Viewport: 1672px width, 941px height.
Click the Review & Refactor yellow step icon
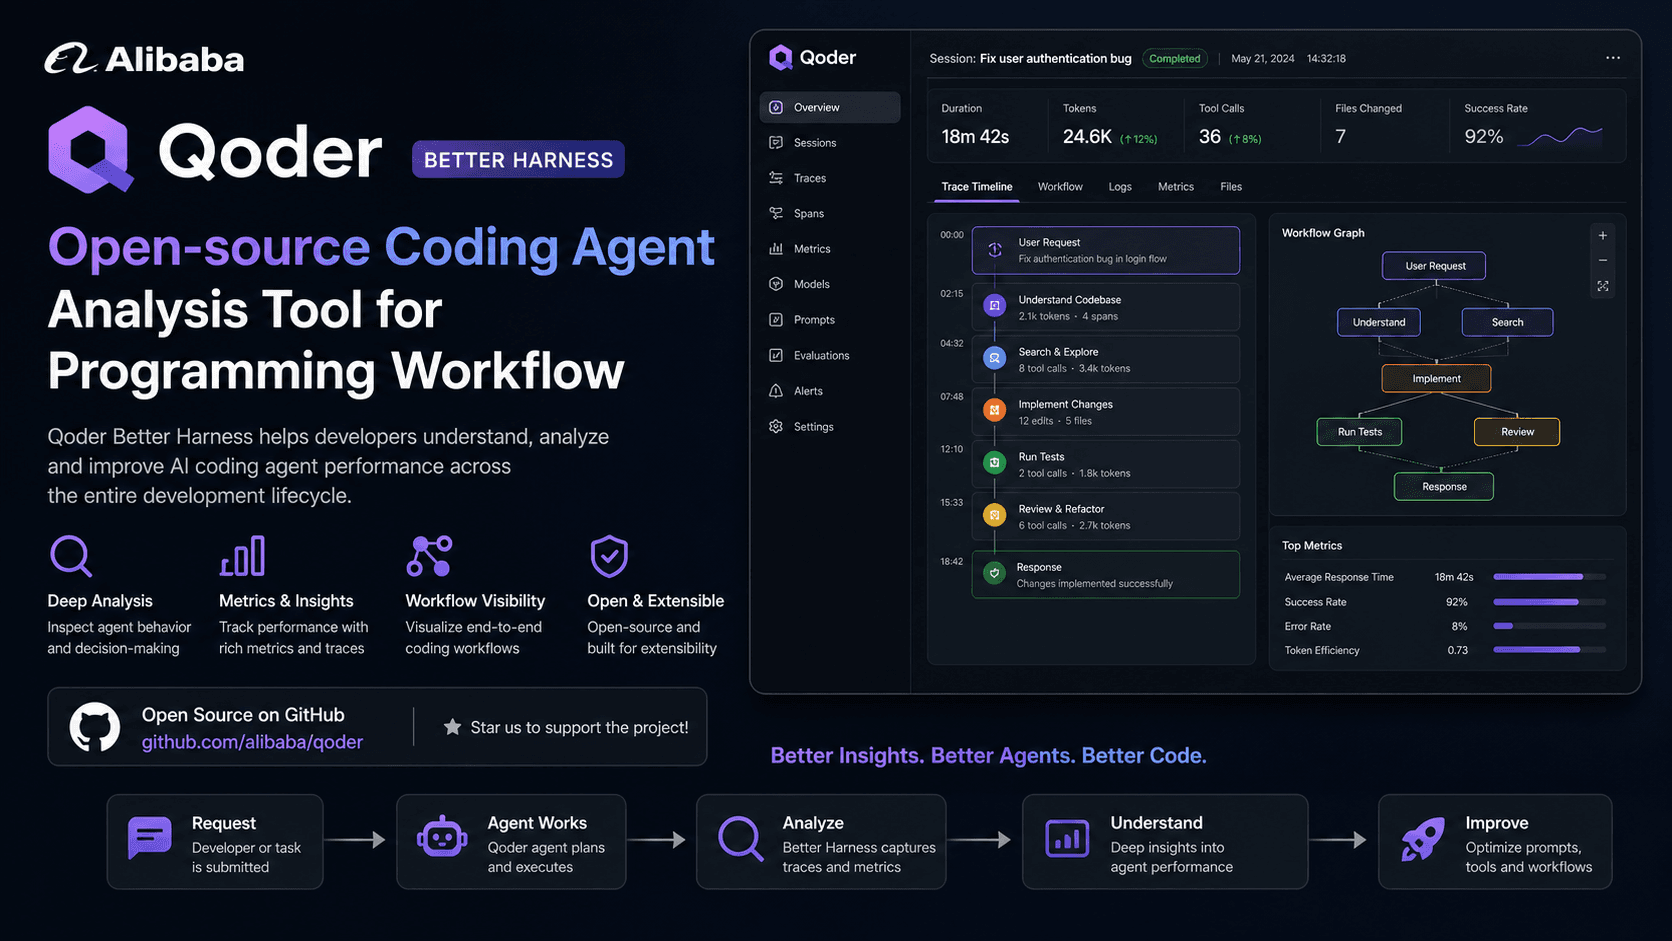point(995,515)
